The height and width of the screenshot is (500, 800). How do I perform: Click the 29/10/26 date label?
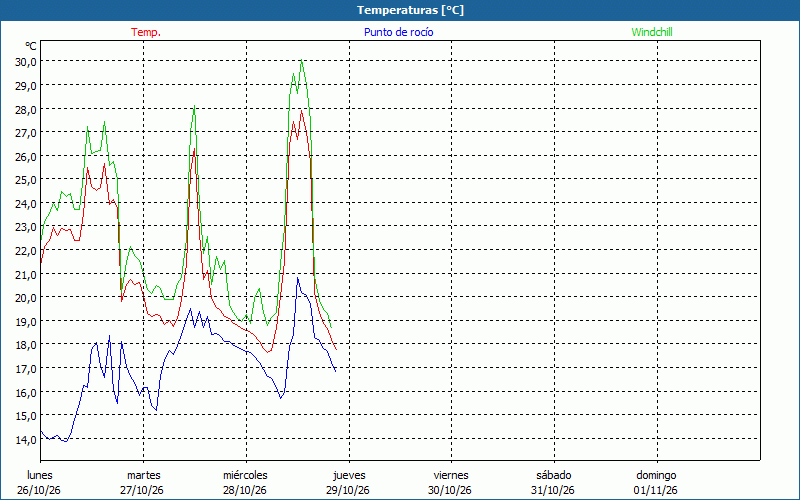click(348, 490)
